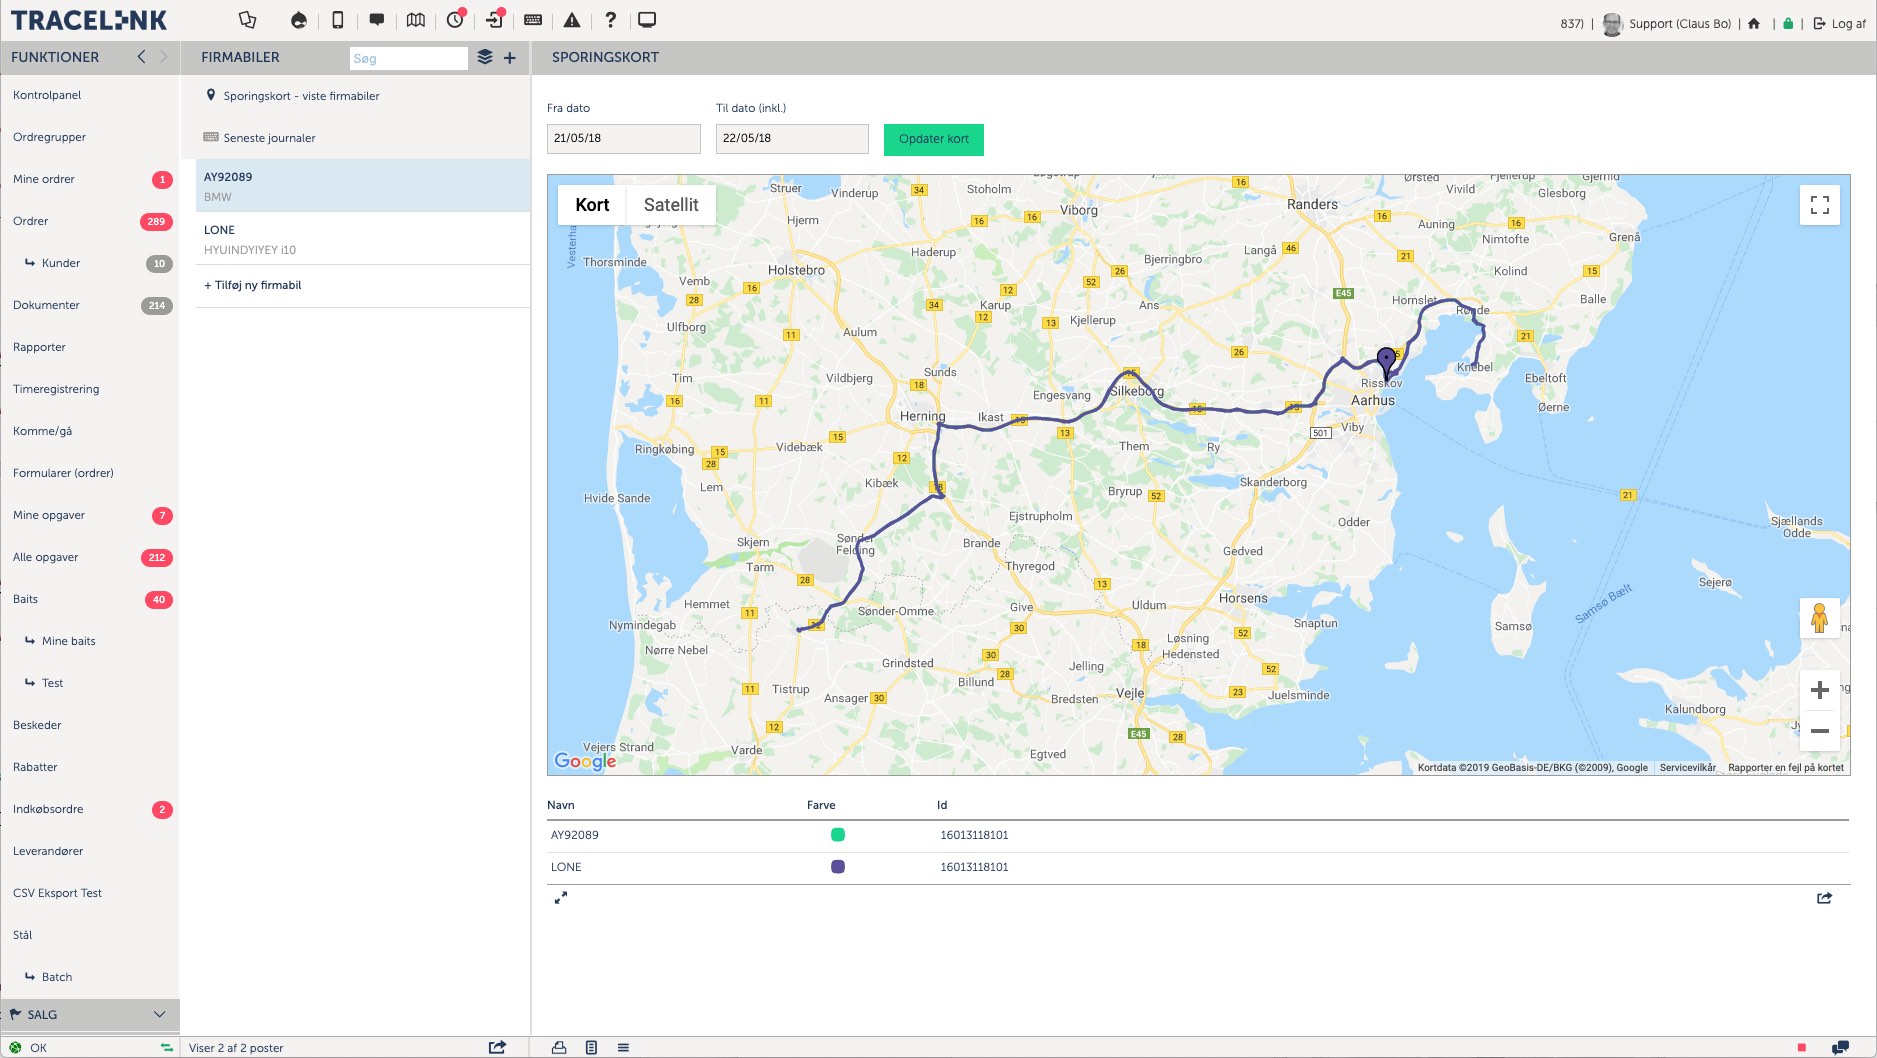Open the chat message icon in toolbar

[377, 20]
